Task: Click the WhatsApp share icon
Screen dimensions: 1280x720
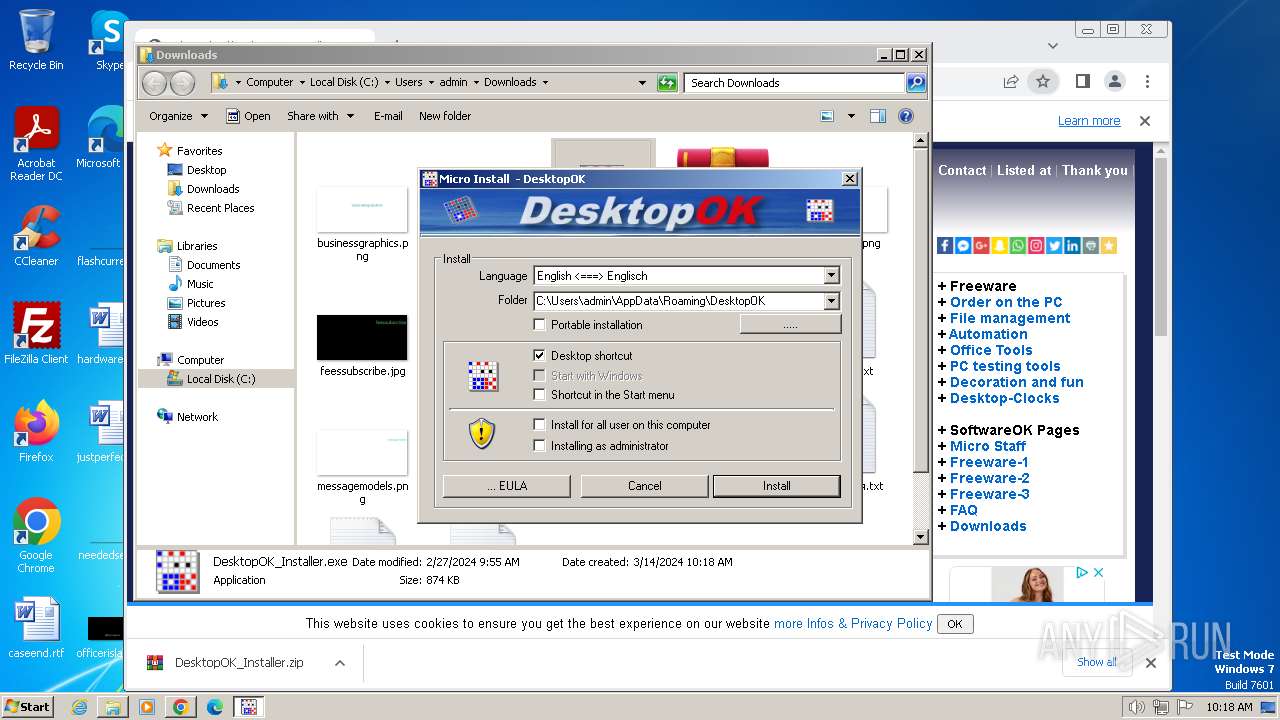Action: point(1017,245)
